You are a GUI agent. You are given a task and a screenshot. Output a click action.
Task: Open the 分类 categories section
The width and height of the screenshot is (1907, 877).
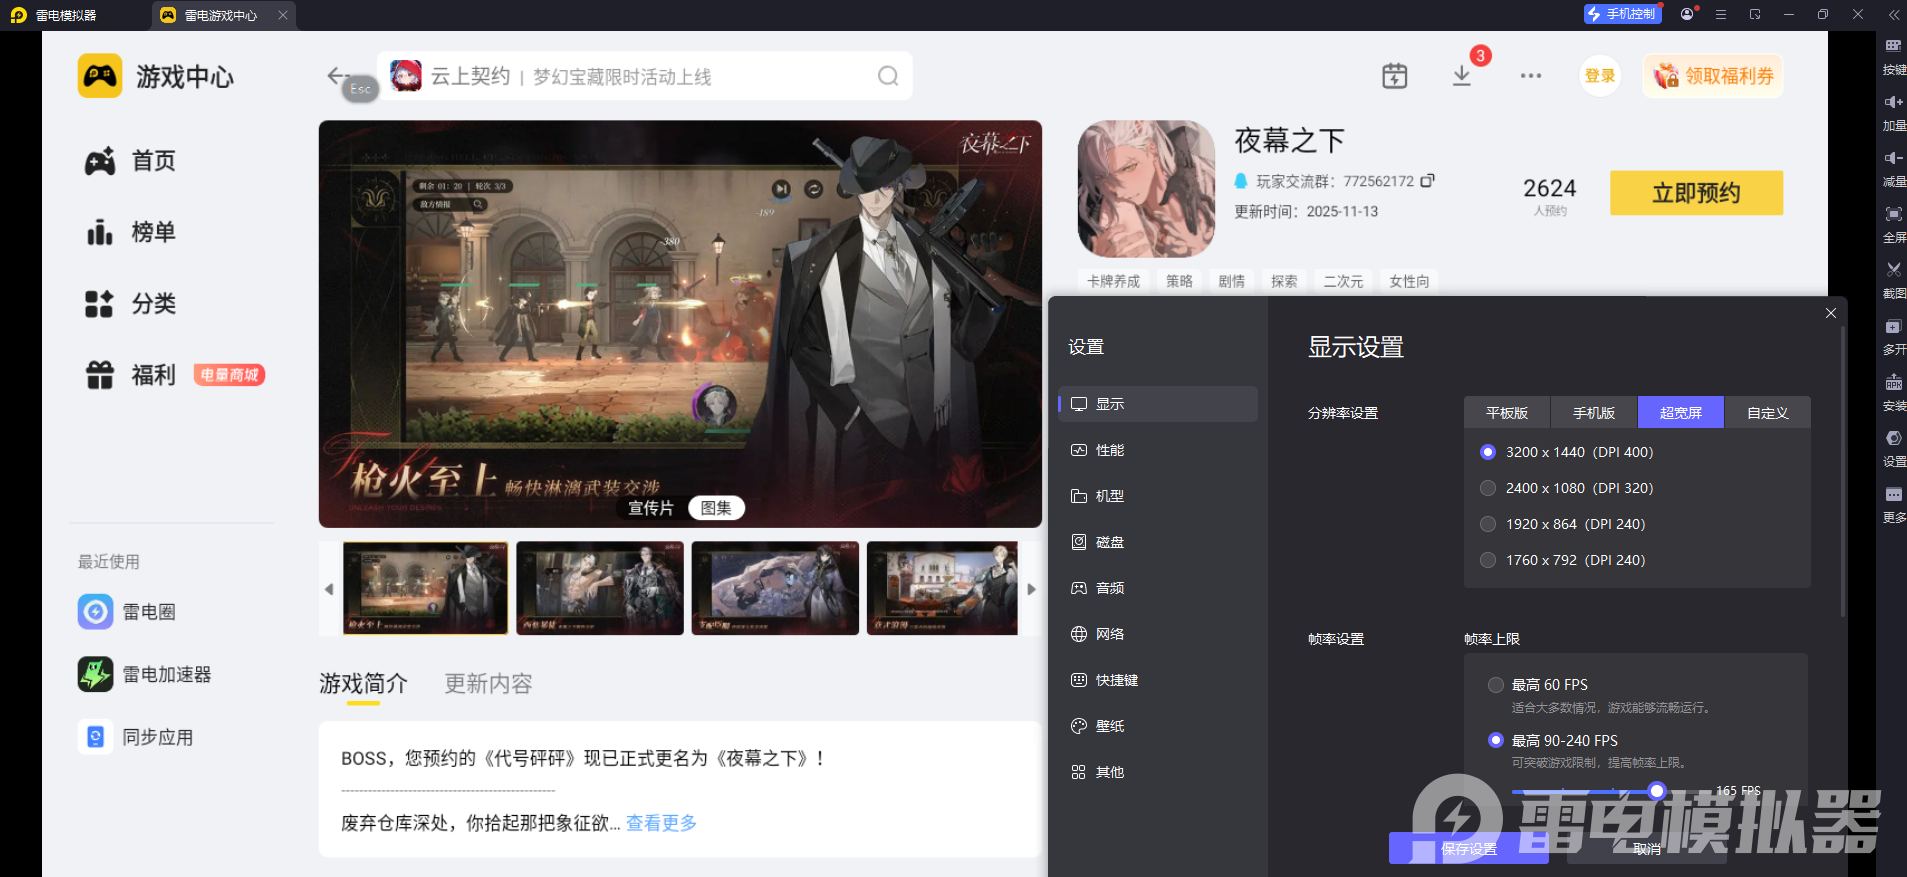click(x=130, y=303)
